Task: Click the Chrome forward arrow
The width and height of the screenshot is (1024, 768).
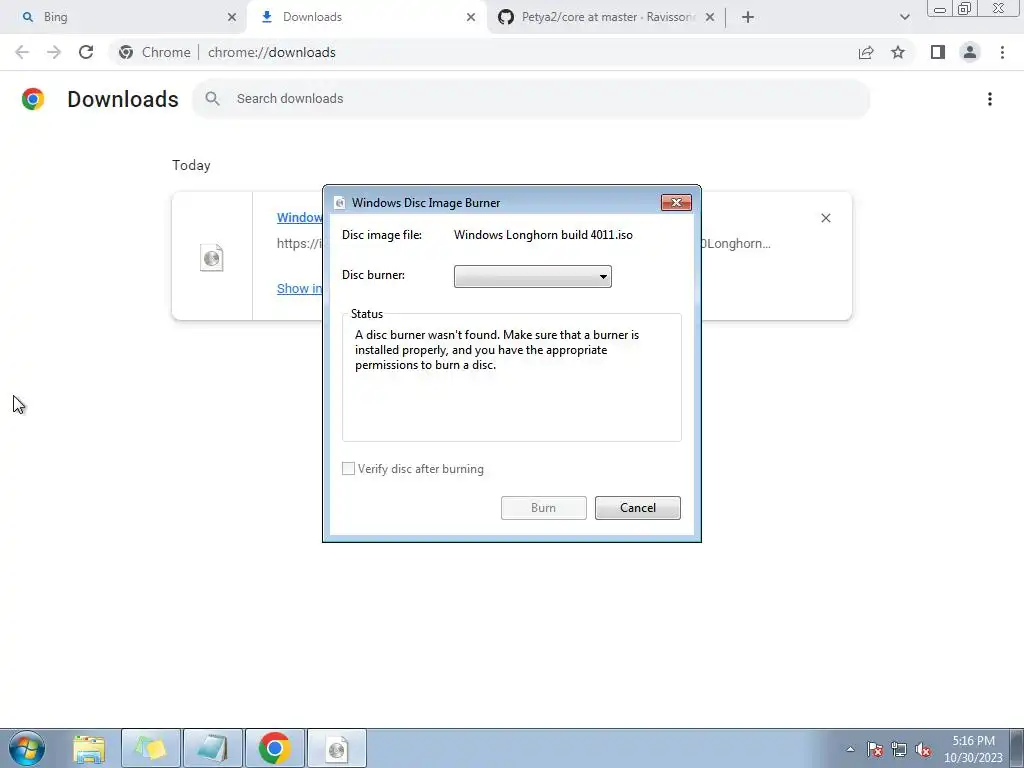Action: (54, 52)
